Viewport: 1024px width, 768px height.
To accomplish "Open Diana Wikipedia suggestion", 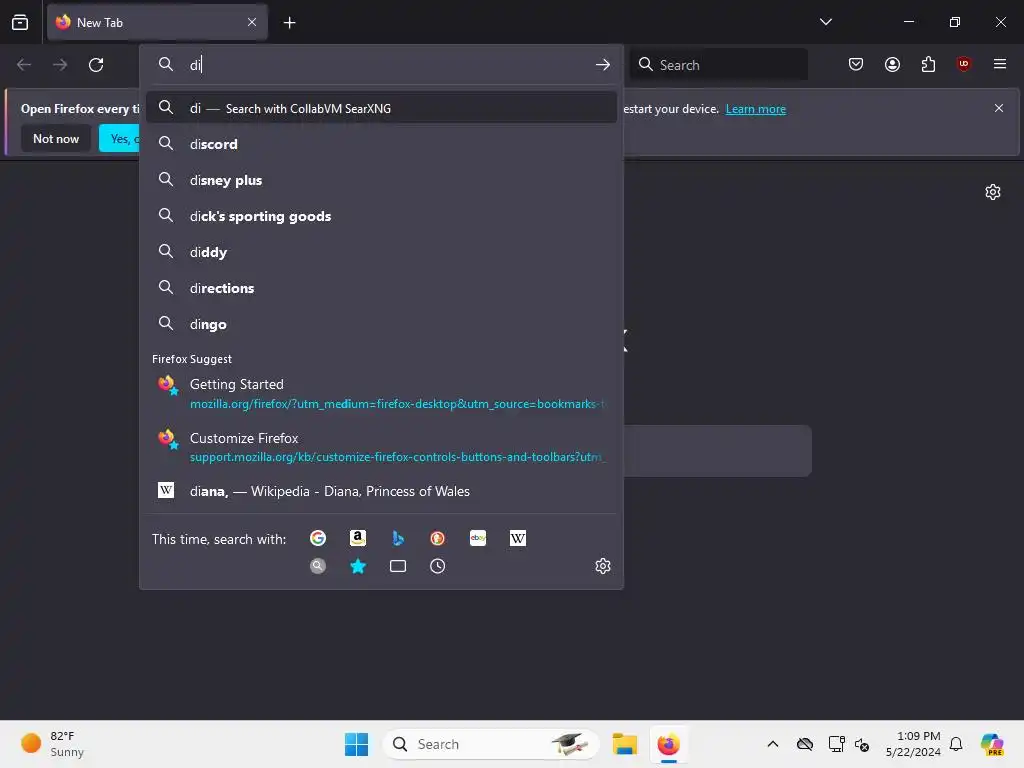I will [381, 491].
